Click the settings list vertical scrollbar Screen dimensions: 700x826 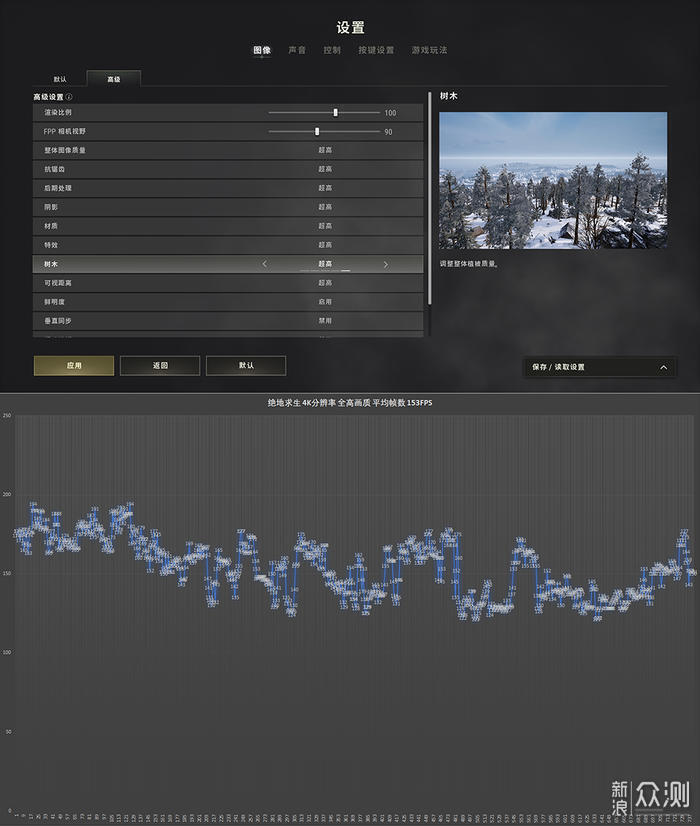pos(430,198)
